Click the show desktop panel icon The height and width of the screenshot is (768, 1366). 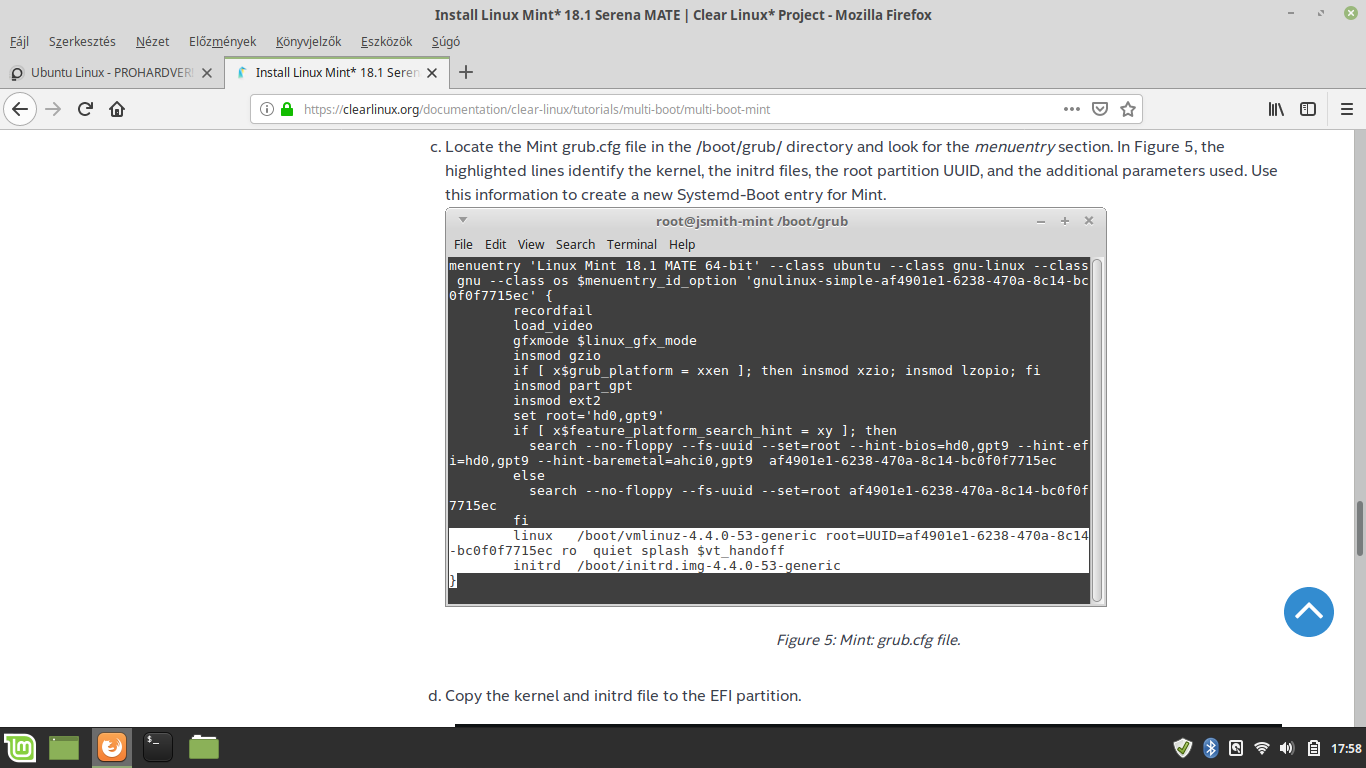[64, 747]
